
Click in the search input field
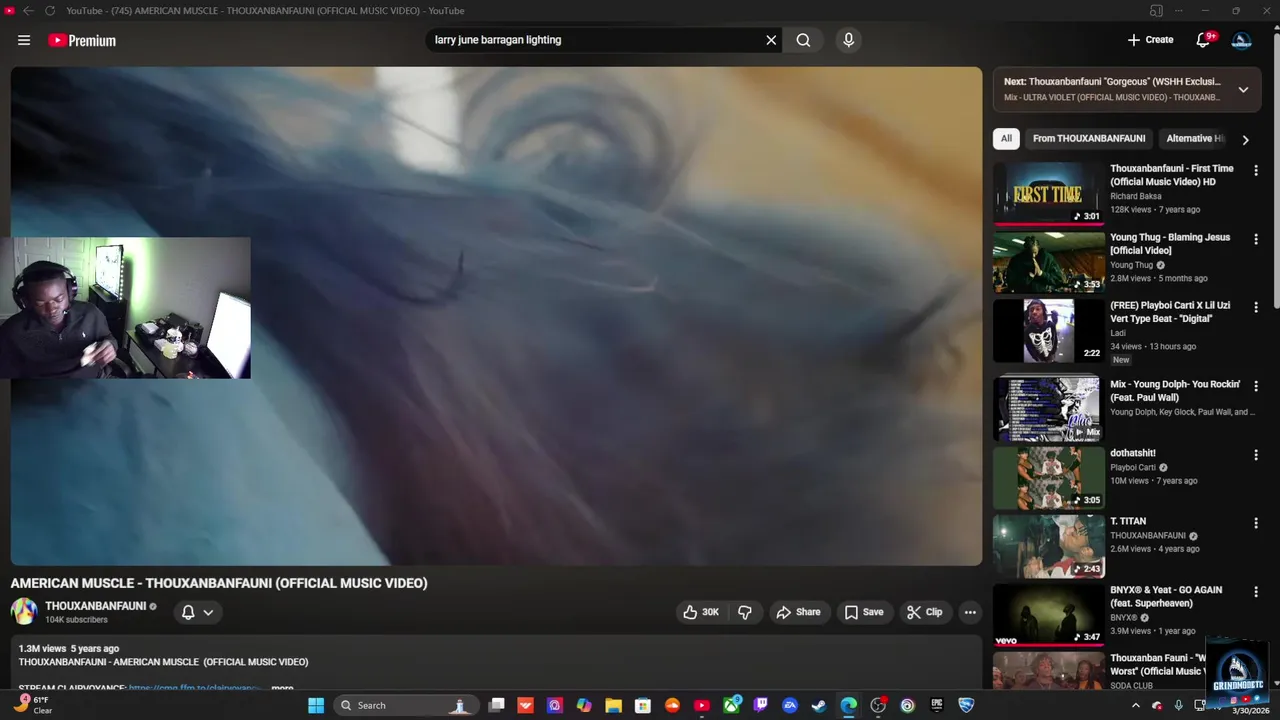pos(595,40)
